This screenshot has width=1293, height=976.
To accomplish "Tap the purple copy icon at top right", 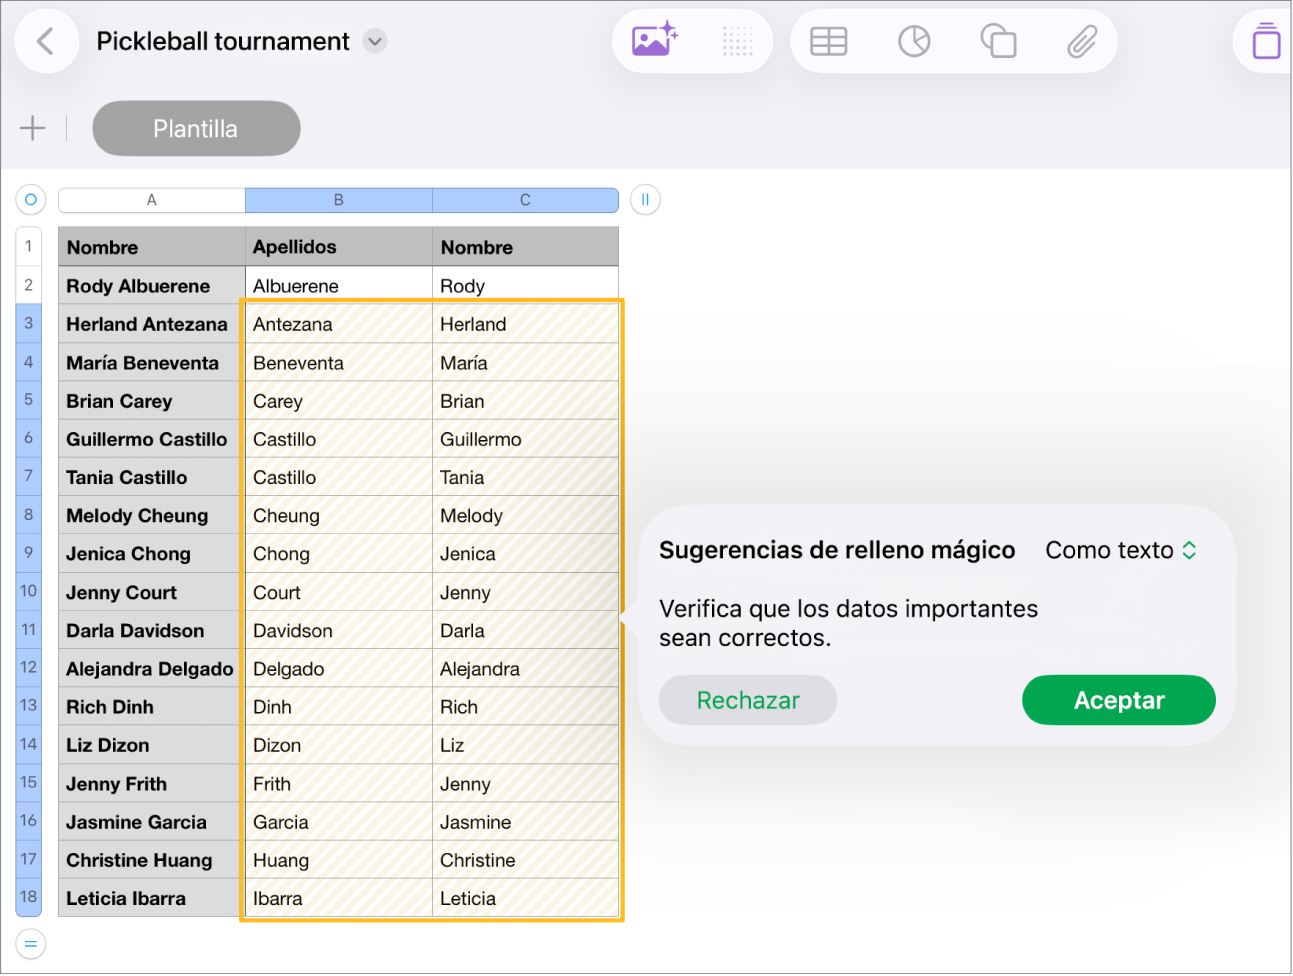I will click(x=1266, y=41).
